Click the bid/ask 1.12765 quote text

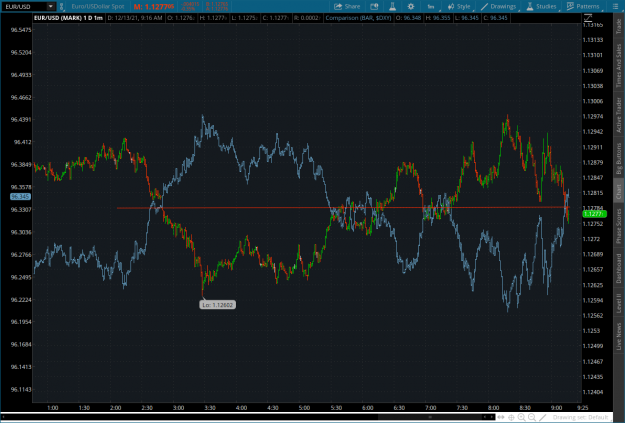pyautogui.click(x=217, y=4)
